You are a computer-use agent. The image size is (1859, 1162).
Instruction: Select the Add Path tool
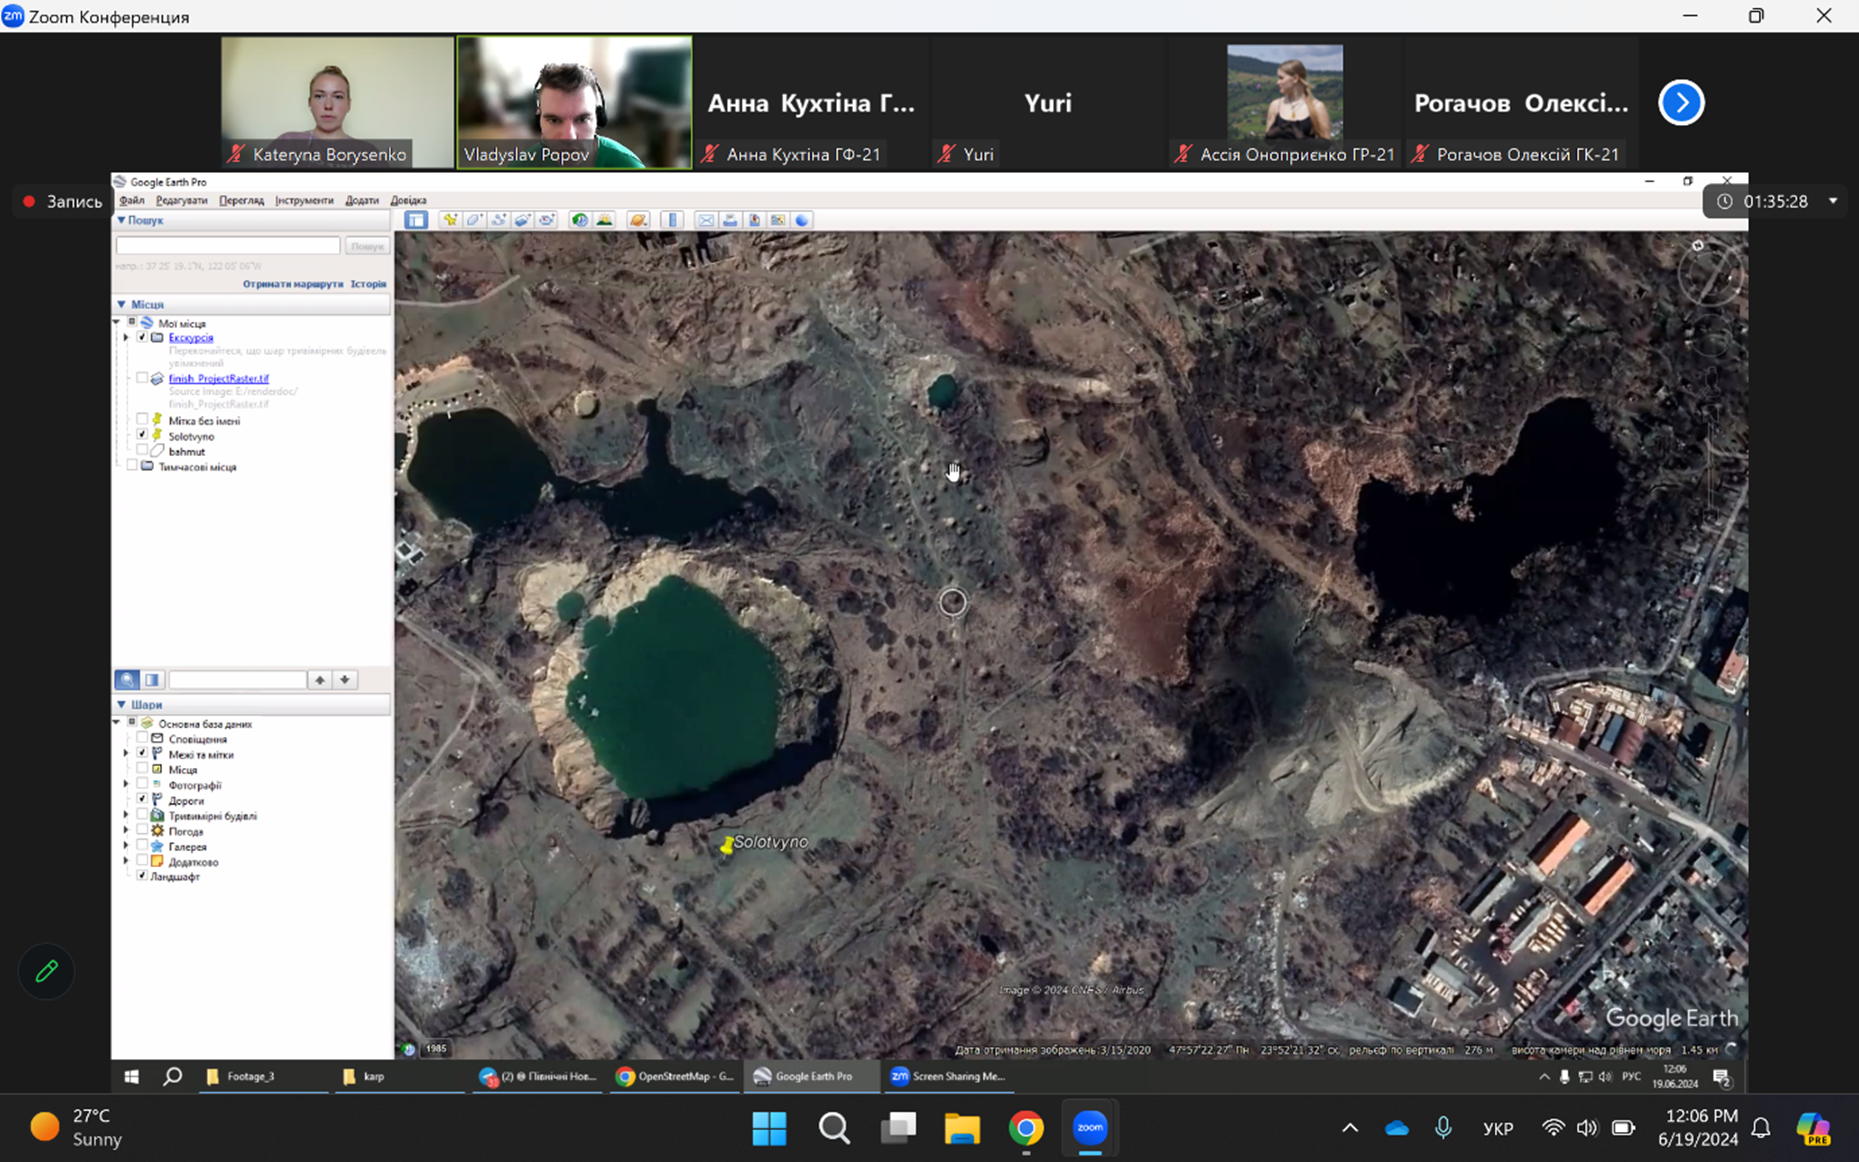(x=499, y=220)
